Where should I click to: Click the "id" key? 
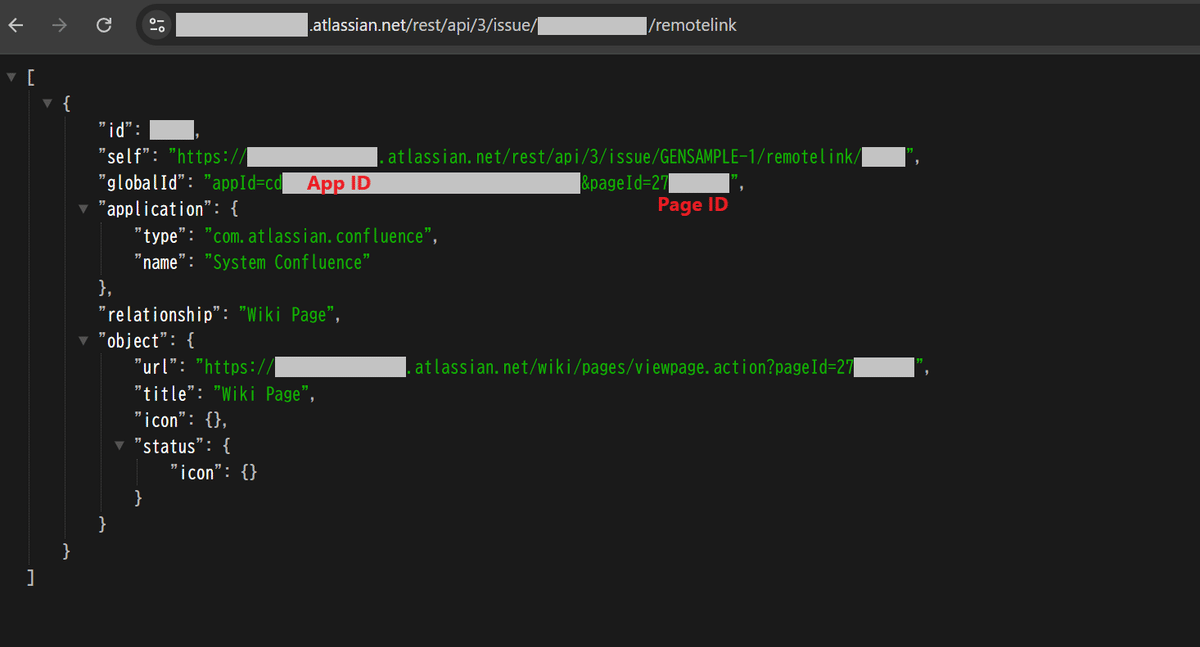(118, 129)
